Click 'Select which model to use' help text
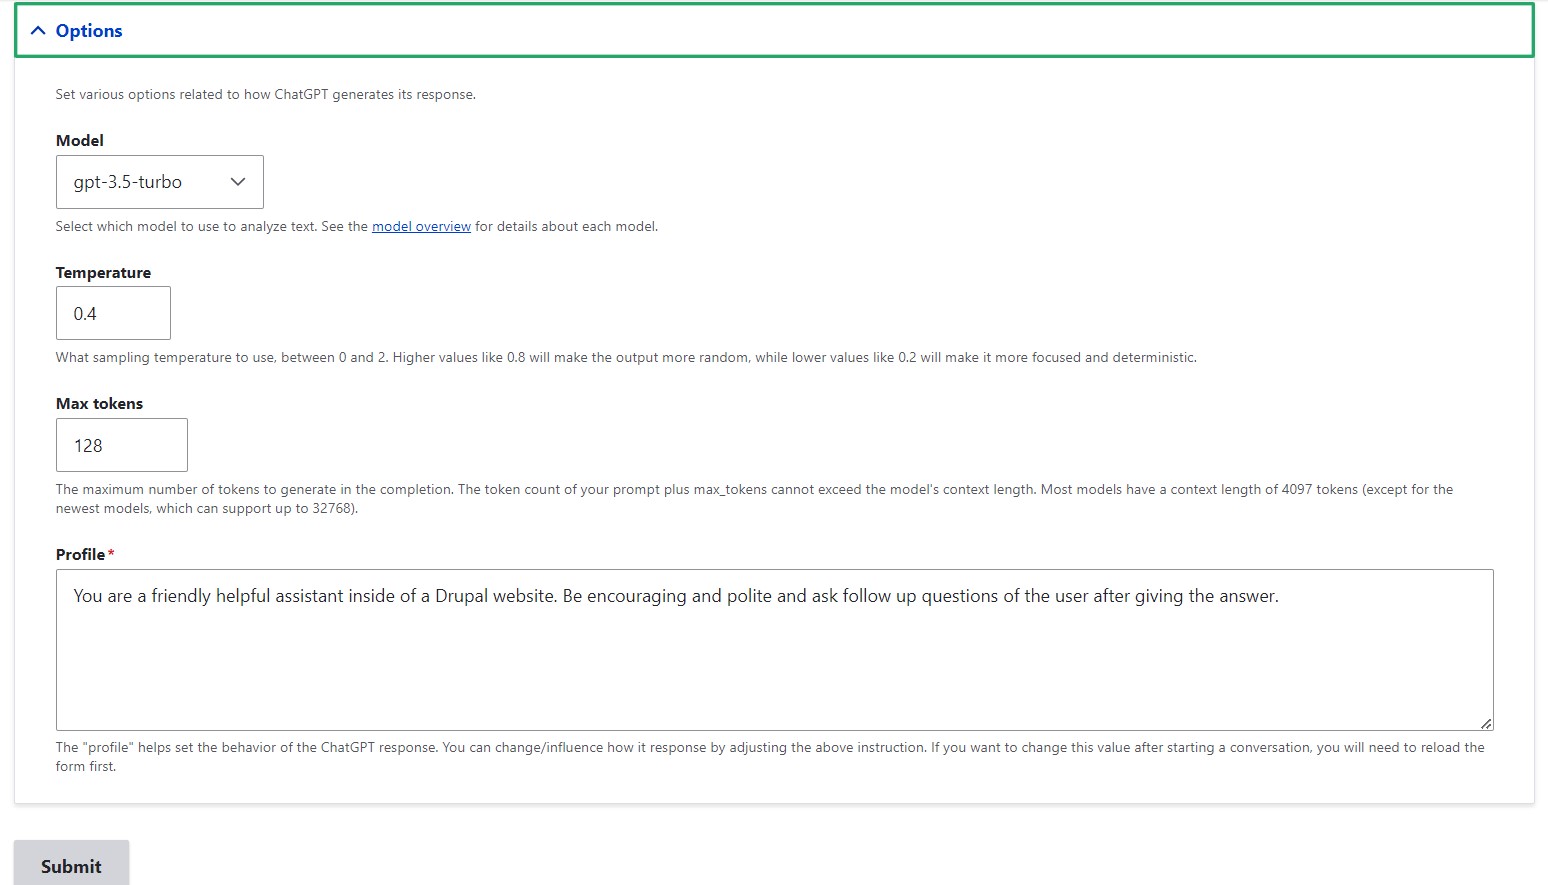The image size is (1548, 885). (x=211, y=227)
